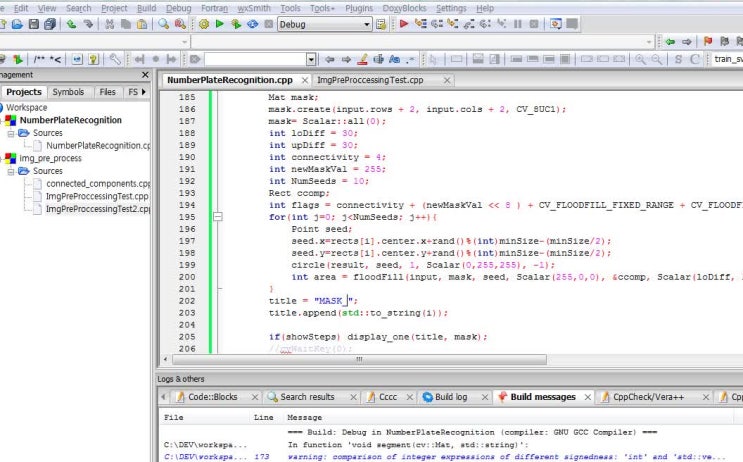Screen dimensions: 743x462
Task: Open the Plugins menu
Action: point(359,8)
